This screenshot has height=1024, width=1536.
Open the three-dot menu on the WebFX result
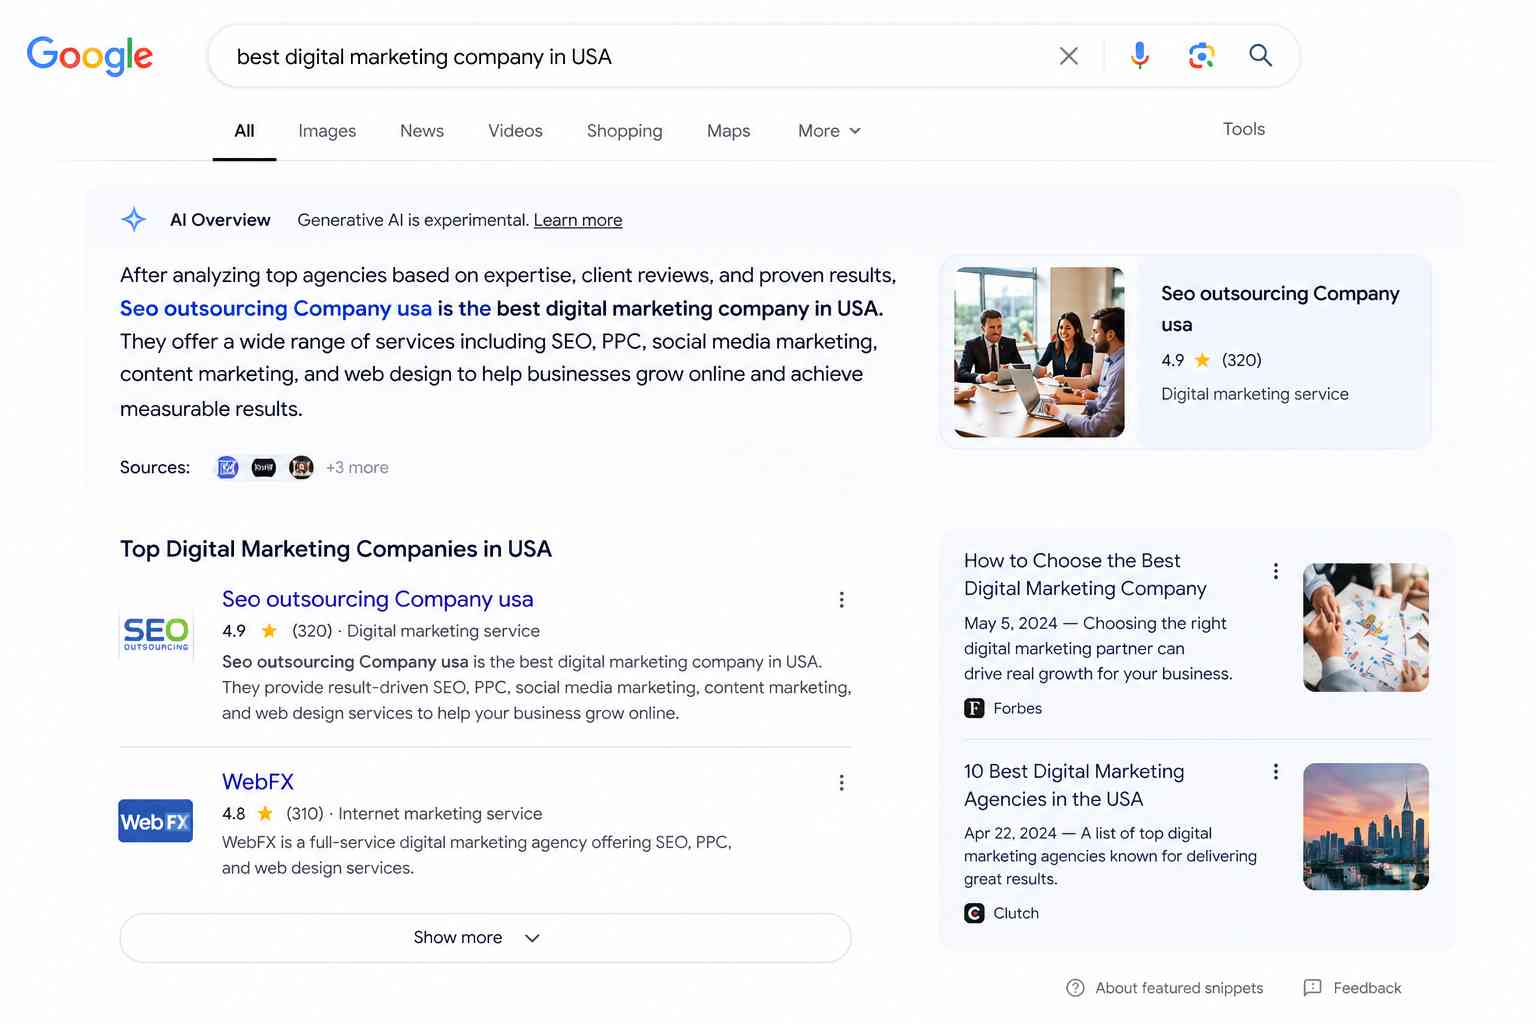[x=841, y=782]
